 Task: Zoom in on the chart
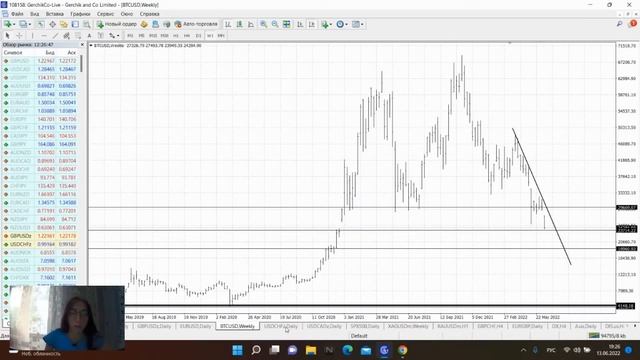[x=264, y=24]
